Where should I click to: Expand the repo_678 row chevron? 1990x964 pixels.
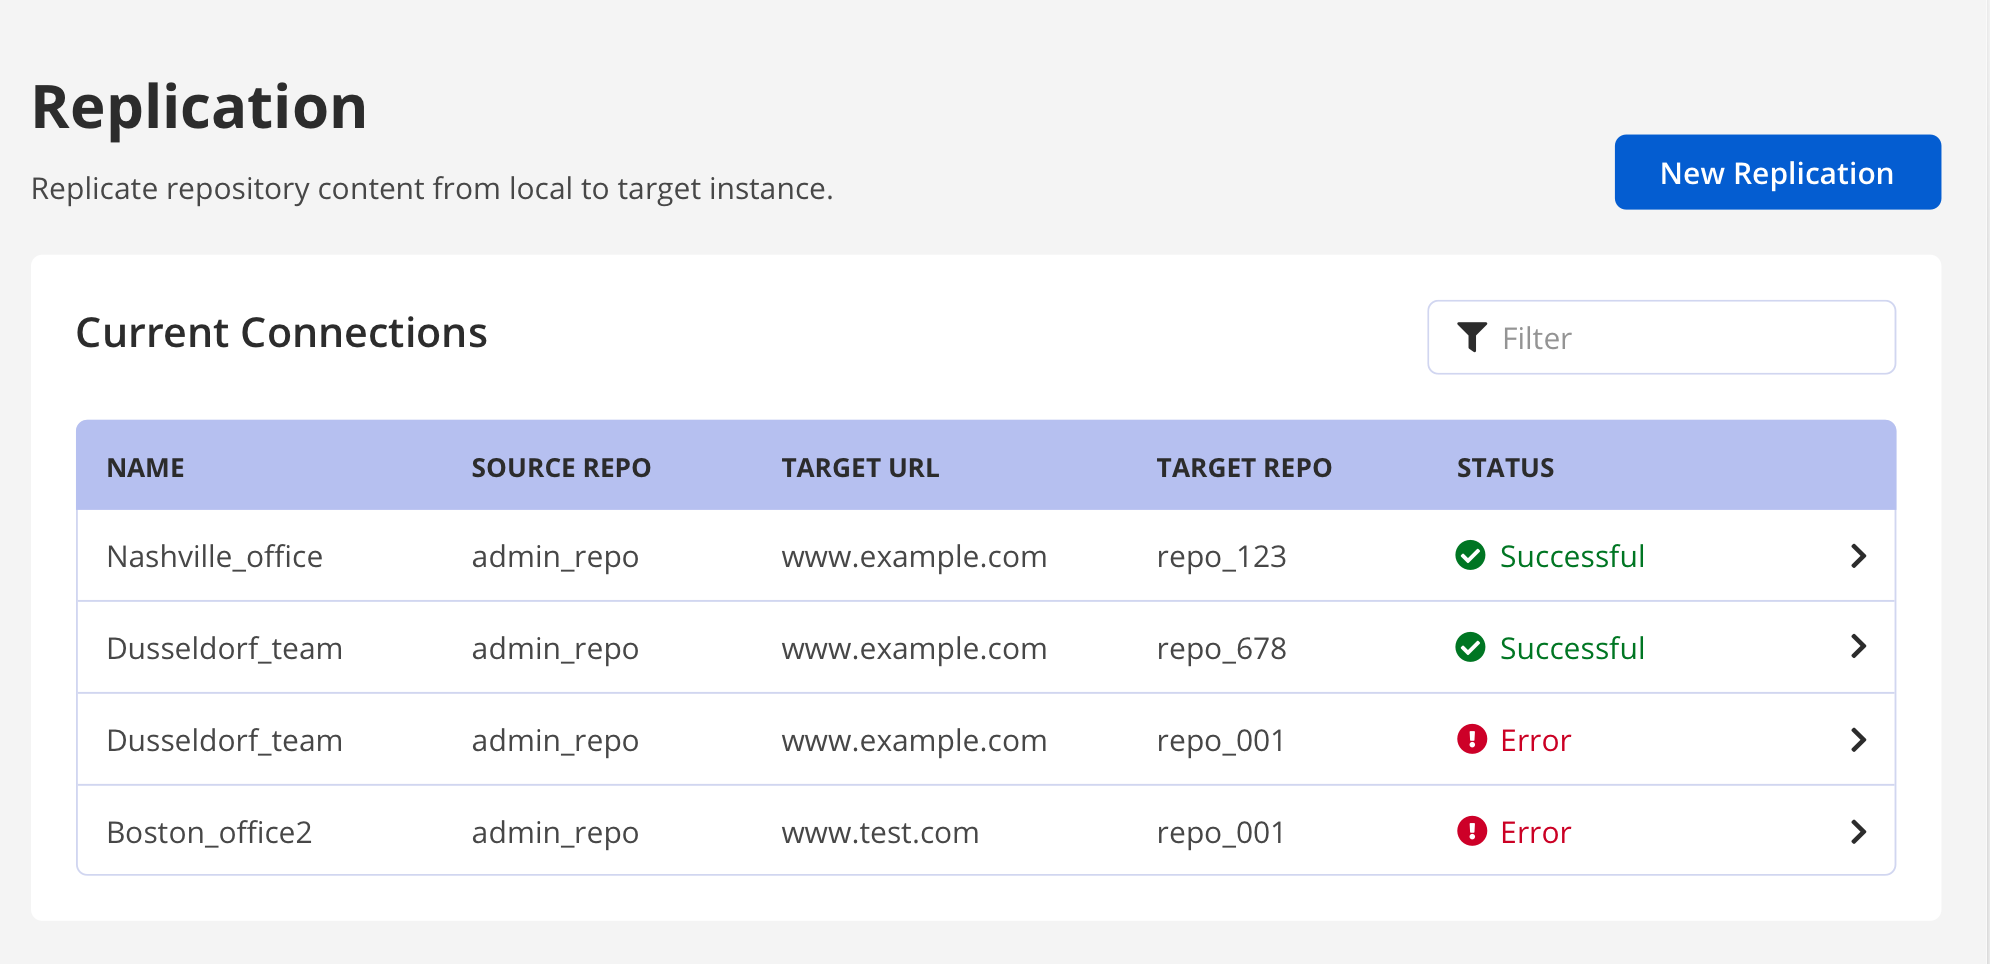(x=1858, y=647)
